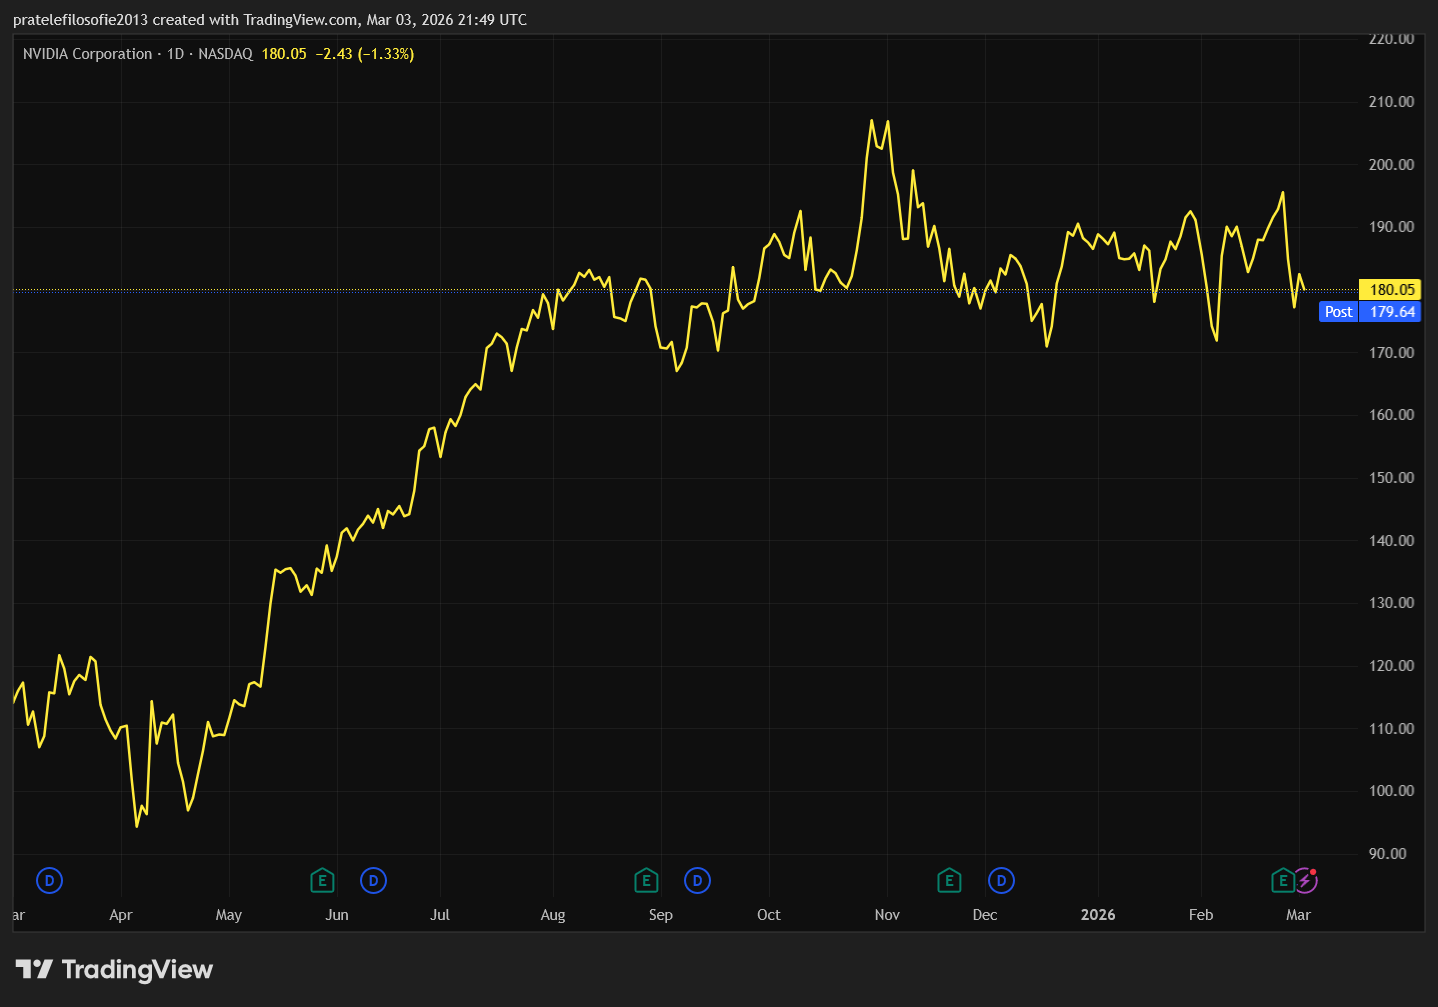This screenshot has width=1438, height=1007.
Task: Select the dividend marker right of Dec
Action: [x=1001, y=881]
